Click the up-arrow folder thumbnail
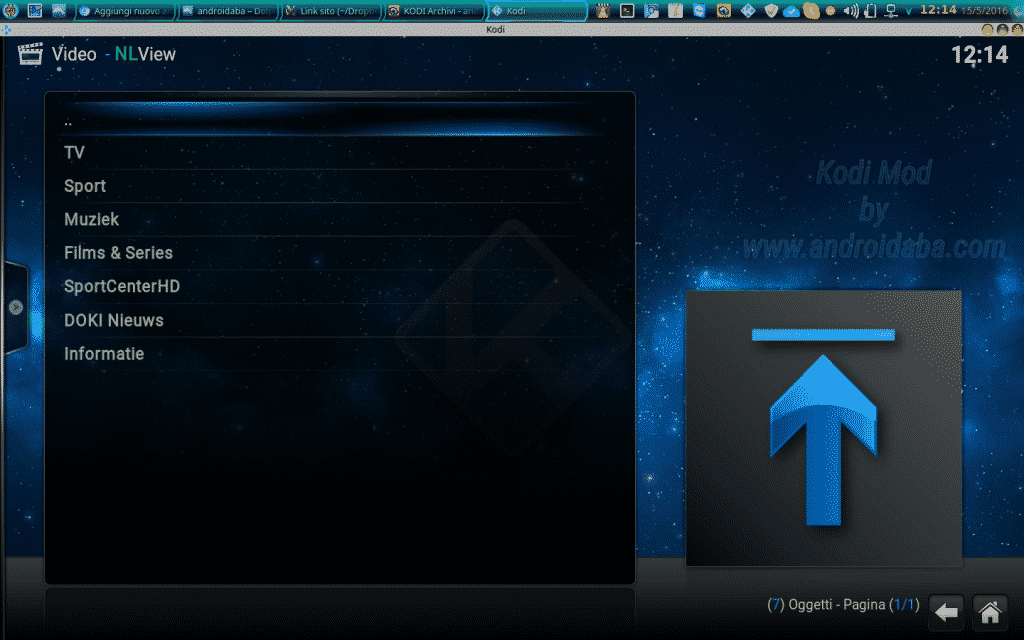Screen dimensions: 1024x640 tap(823, 428)
